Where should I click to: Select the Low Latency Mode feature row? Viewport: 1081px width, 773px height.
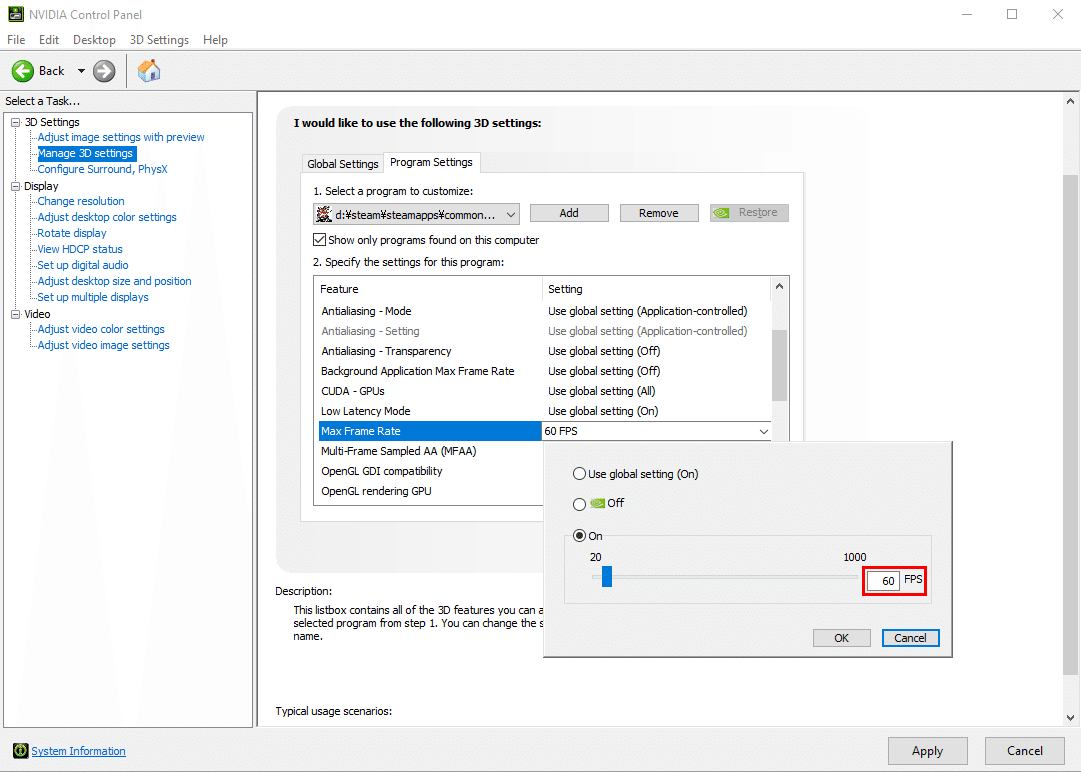(x=545, y=411)
